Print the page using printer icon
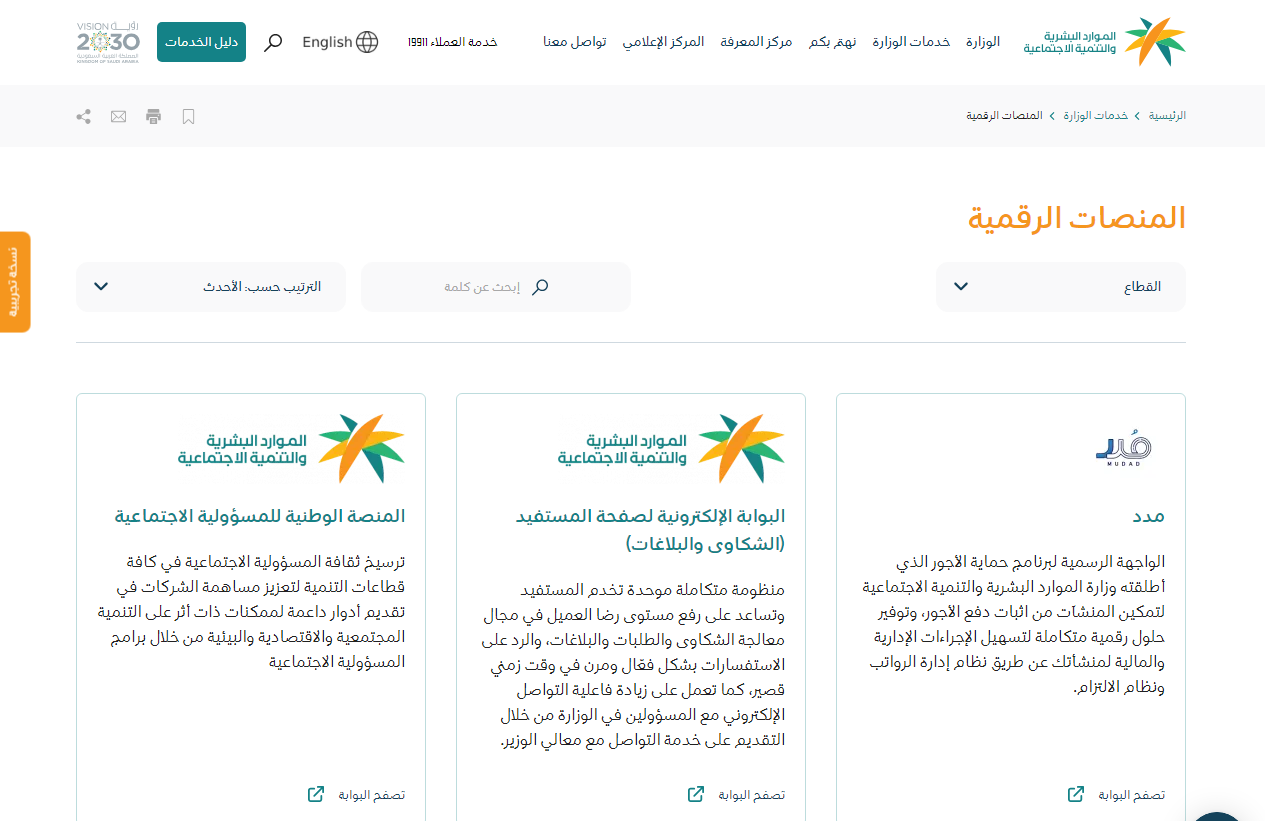Screen dimensions: 1265x821 pos(153,116)
